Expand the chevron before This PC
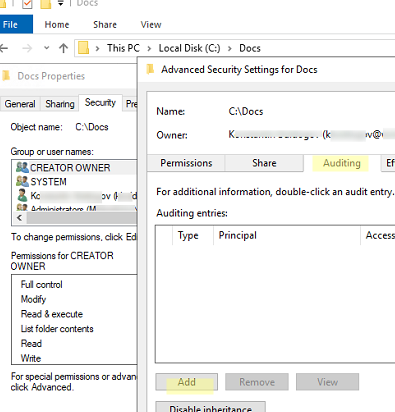 pos(97,49)
